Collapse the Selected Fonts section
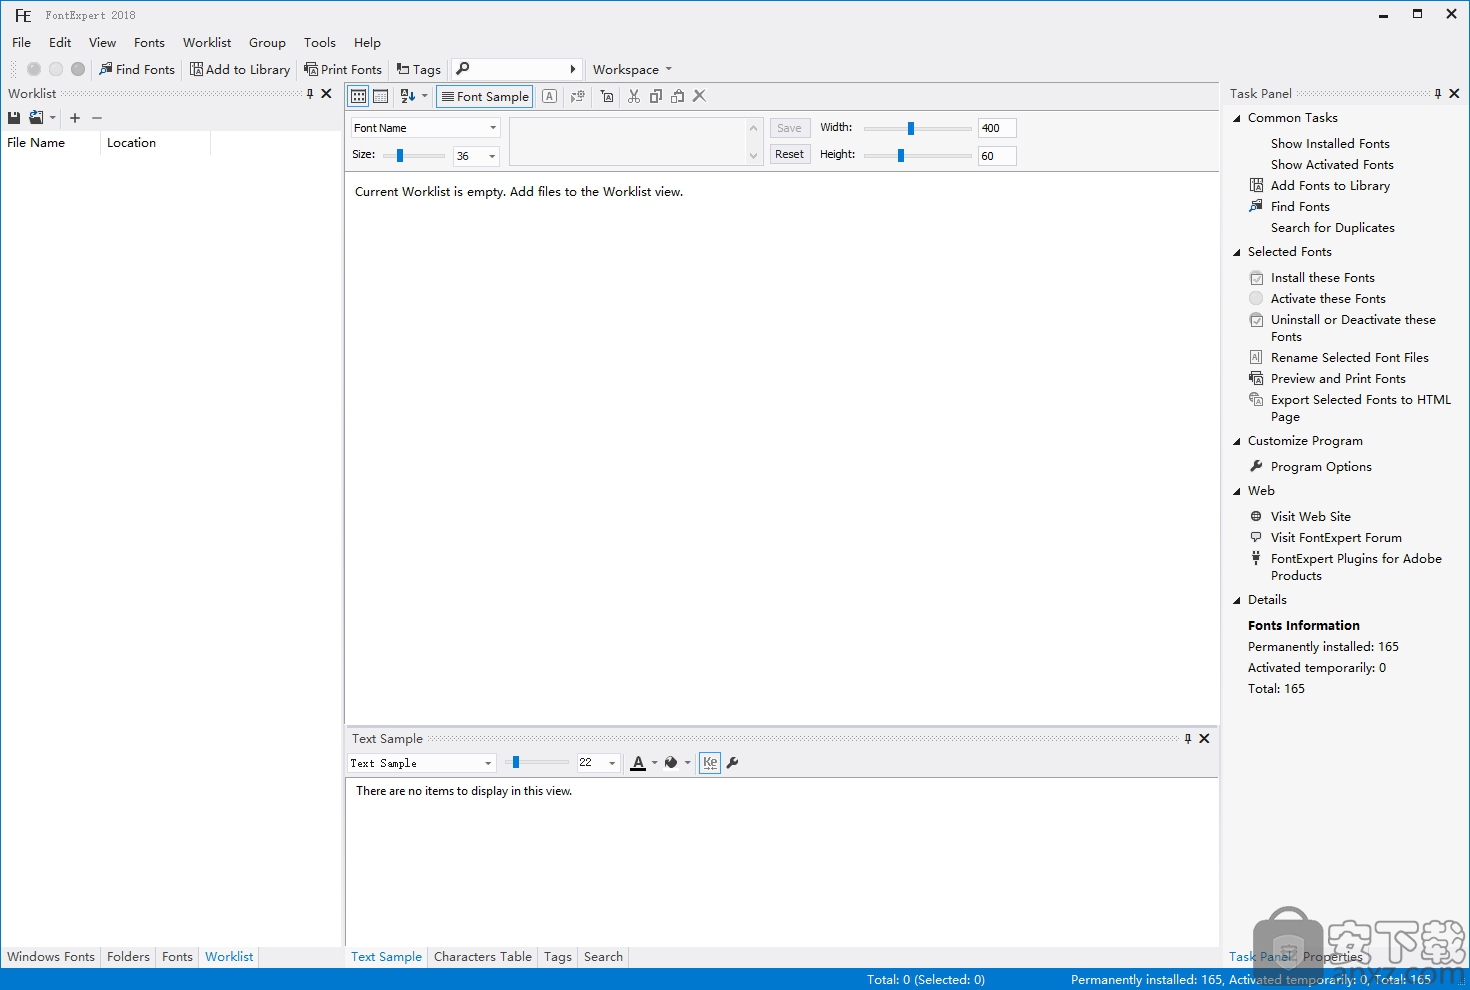 [1237, 252]
